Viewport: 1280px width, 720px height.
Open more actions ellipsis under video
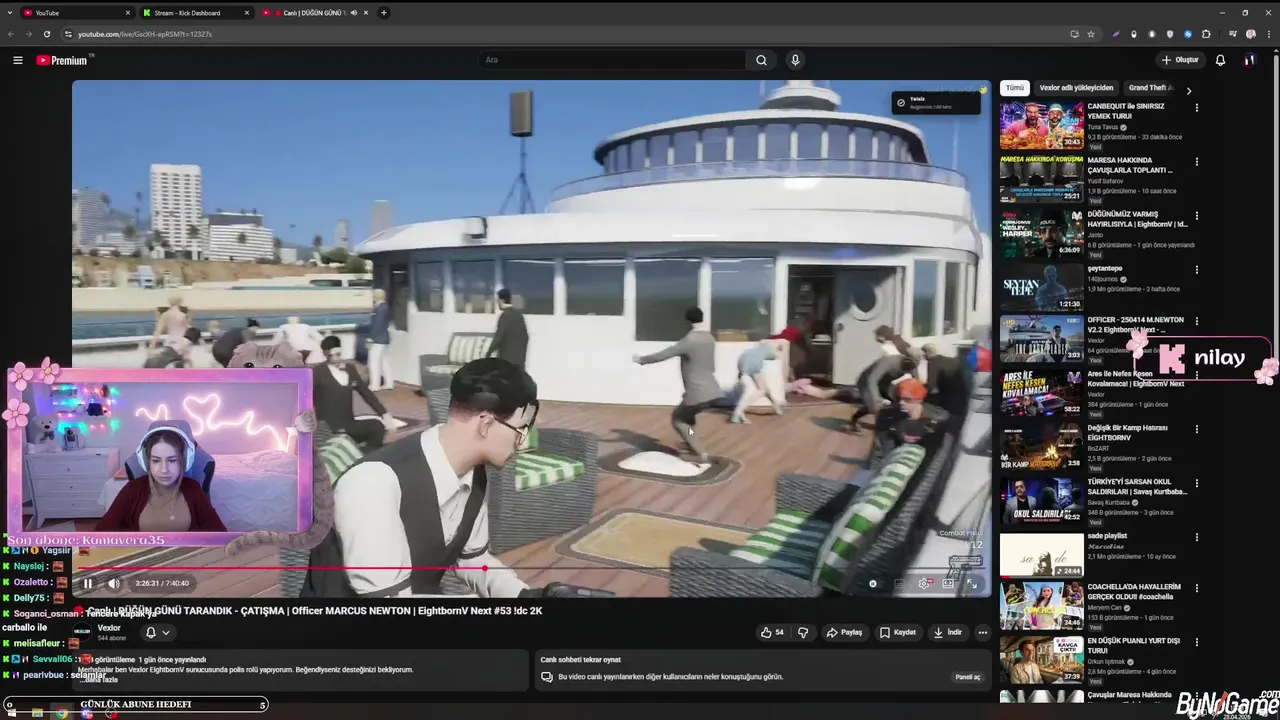[x=982, y=632]
